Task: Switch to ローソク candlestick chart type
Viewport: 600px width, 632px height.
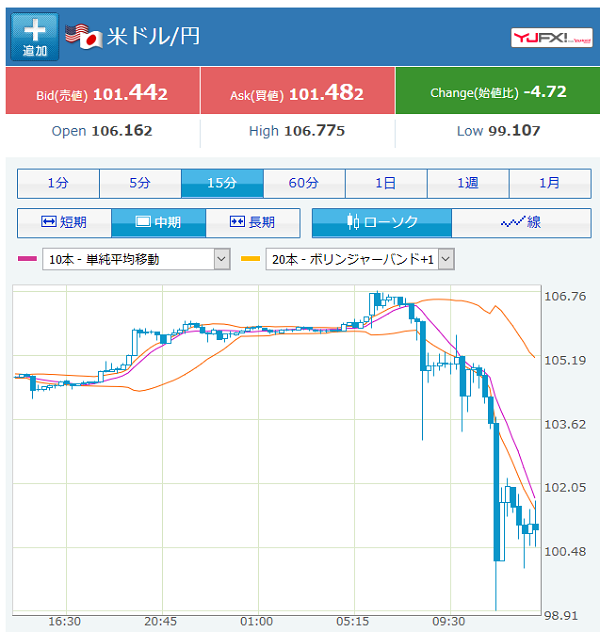Action: 382,222
